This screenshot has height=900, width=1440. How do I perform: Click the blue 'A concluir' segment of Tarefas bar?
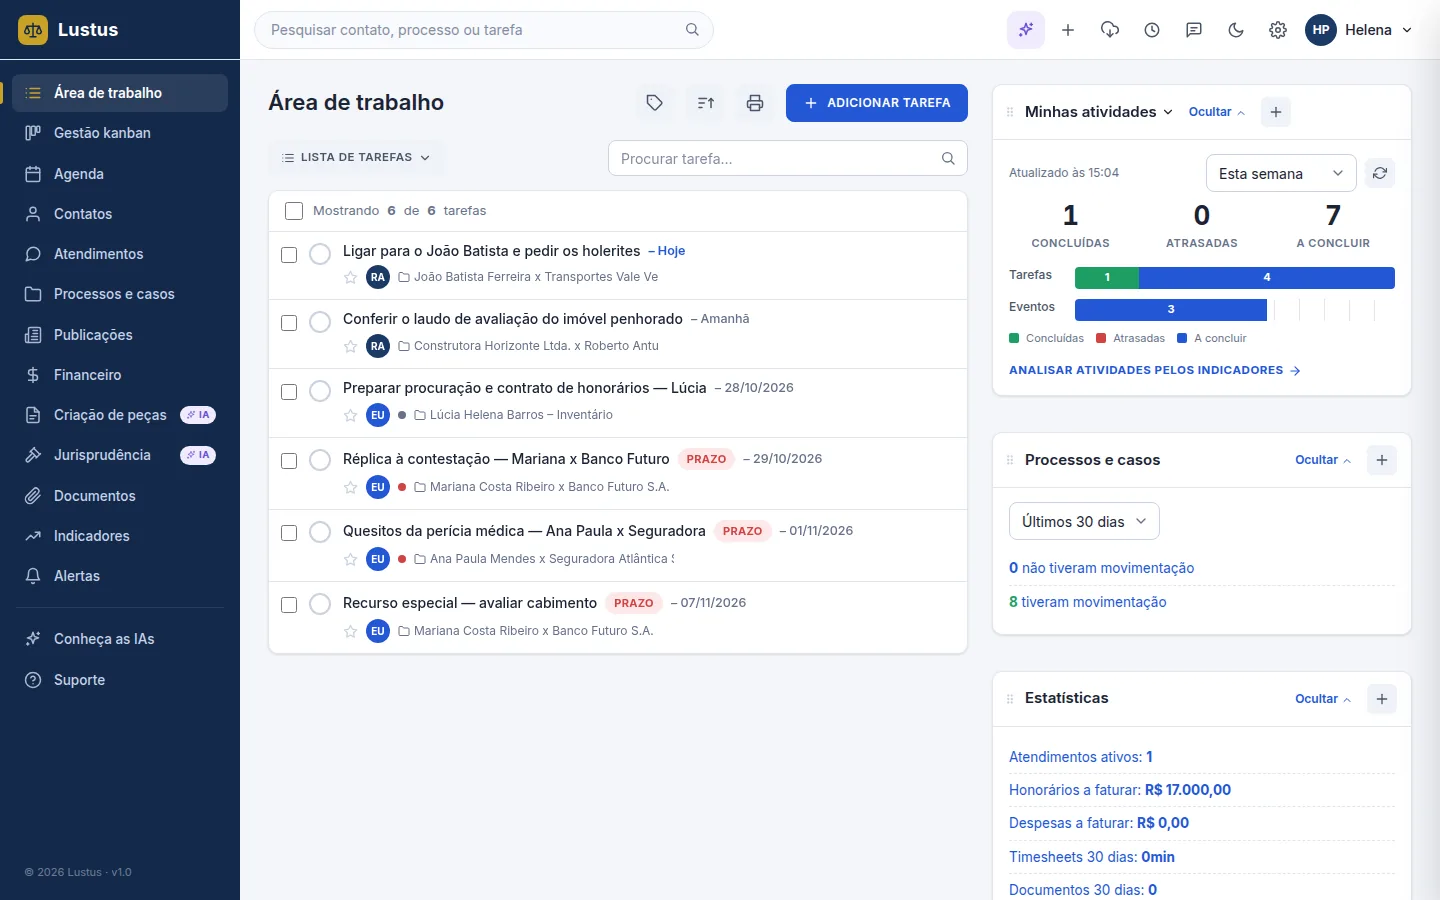(1267, 278)
